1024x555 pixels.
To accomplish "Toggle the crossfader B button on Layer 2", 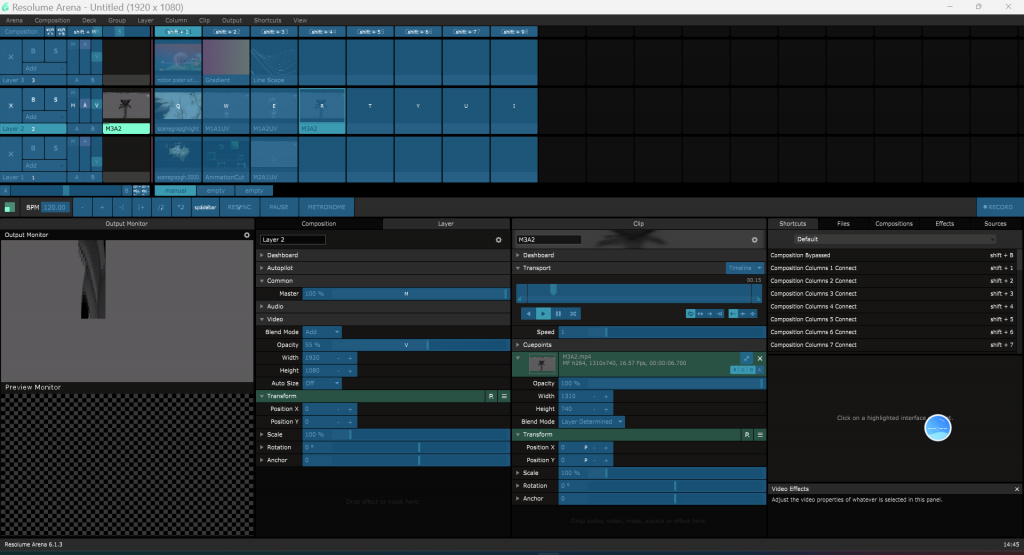I will (92, 129).
